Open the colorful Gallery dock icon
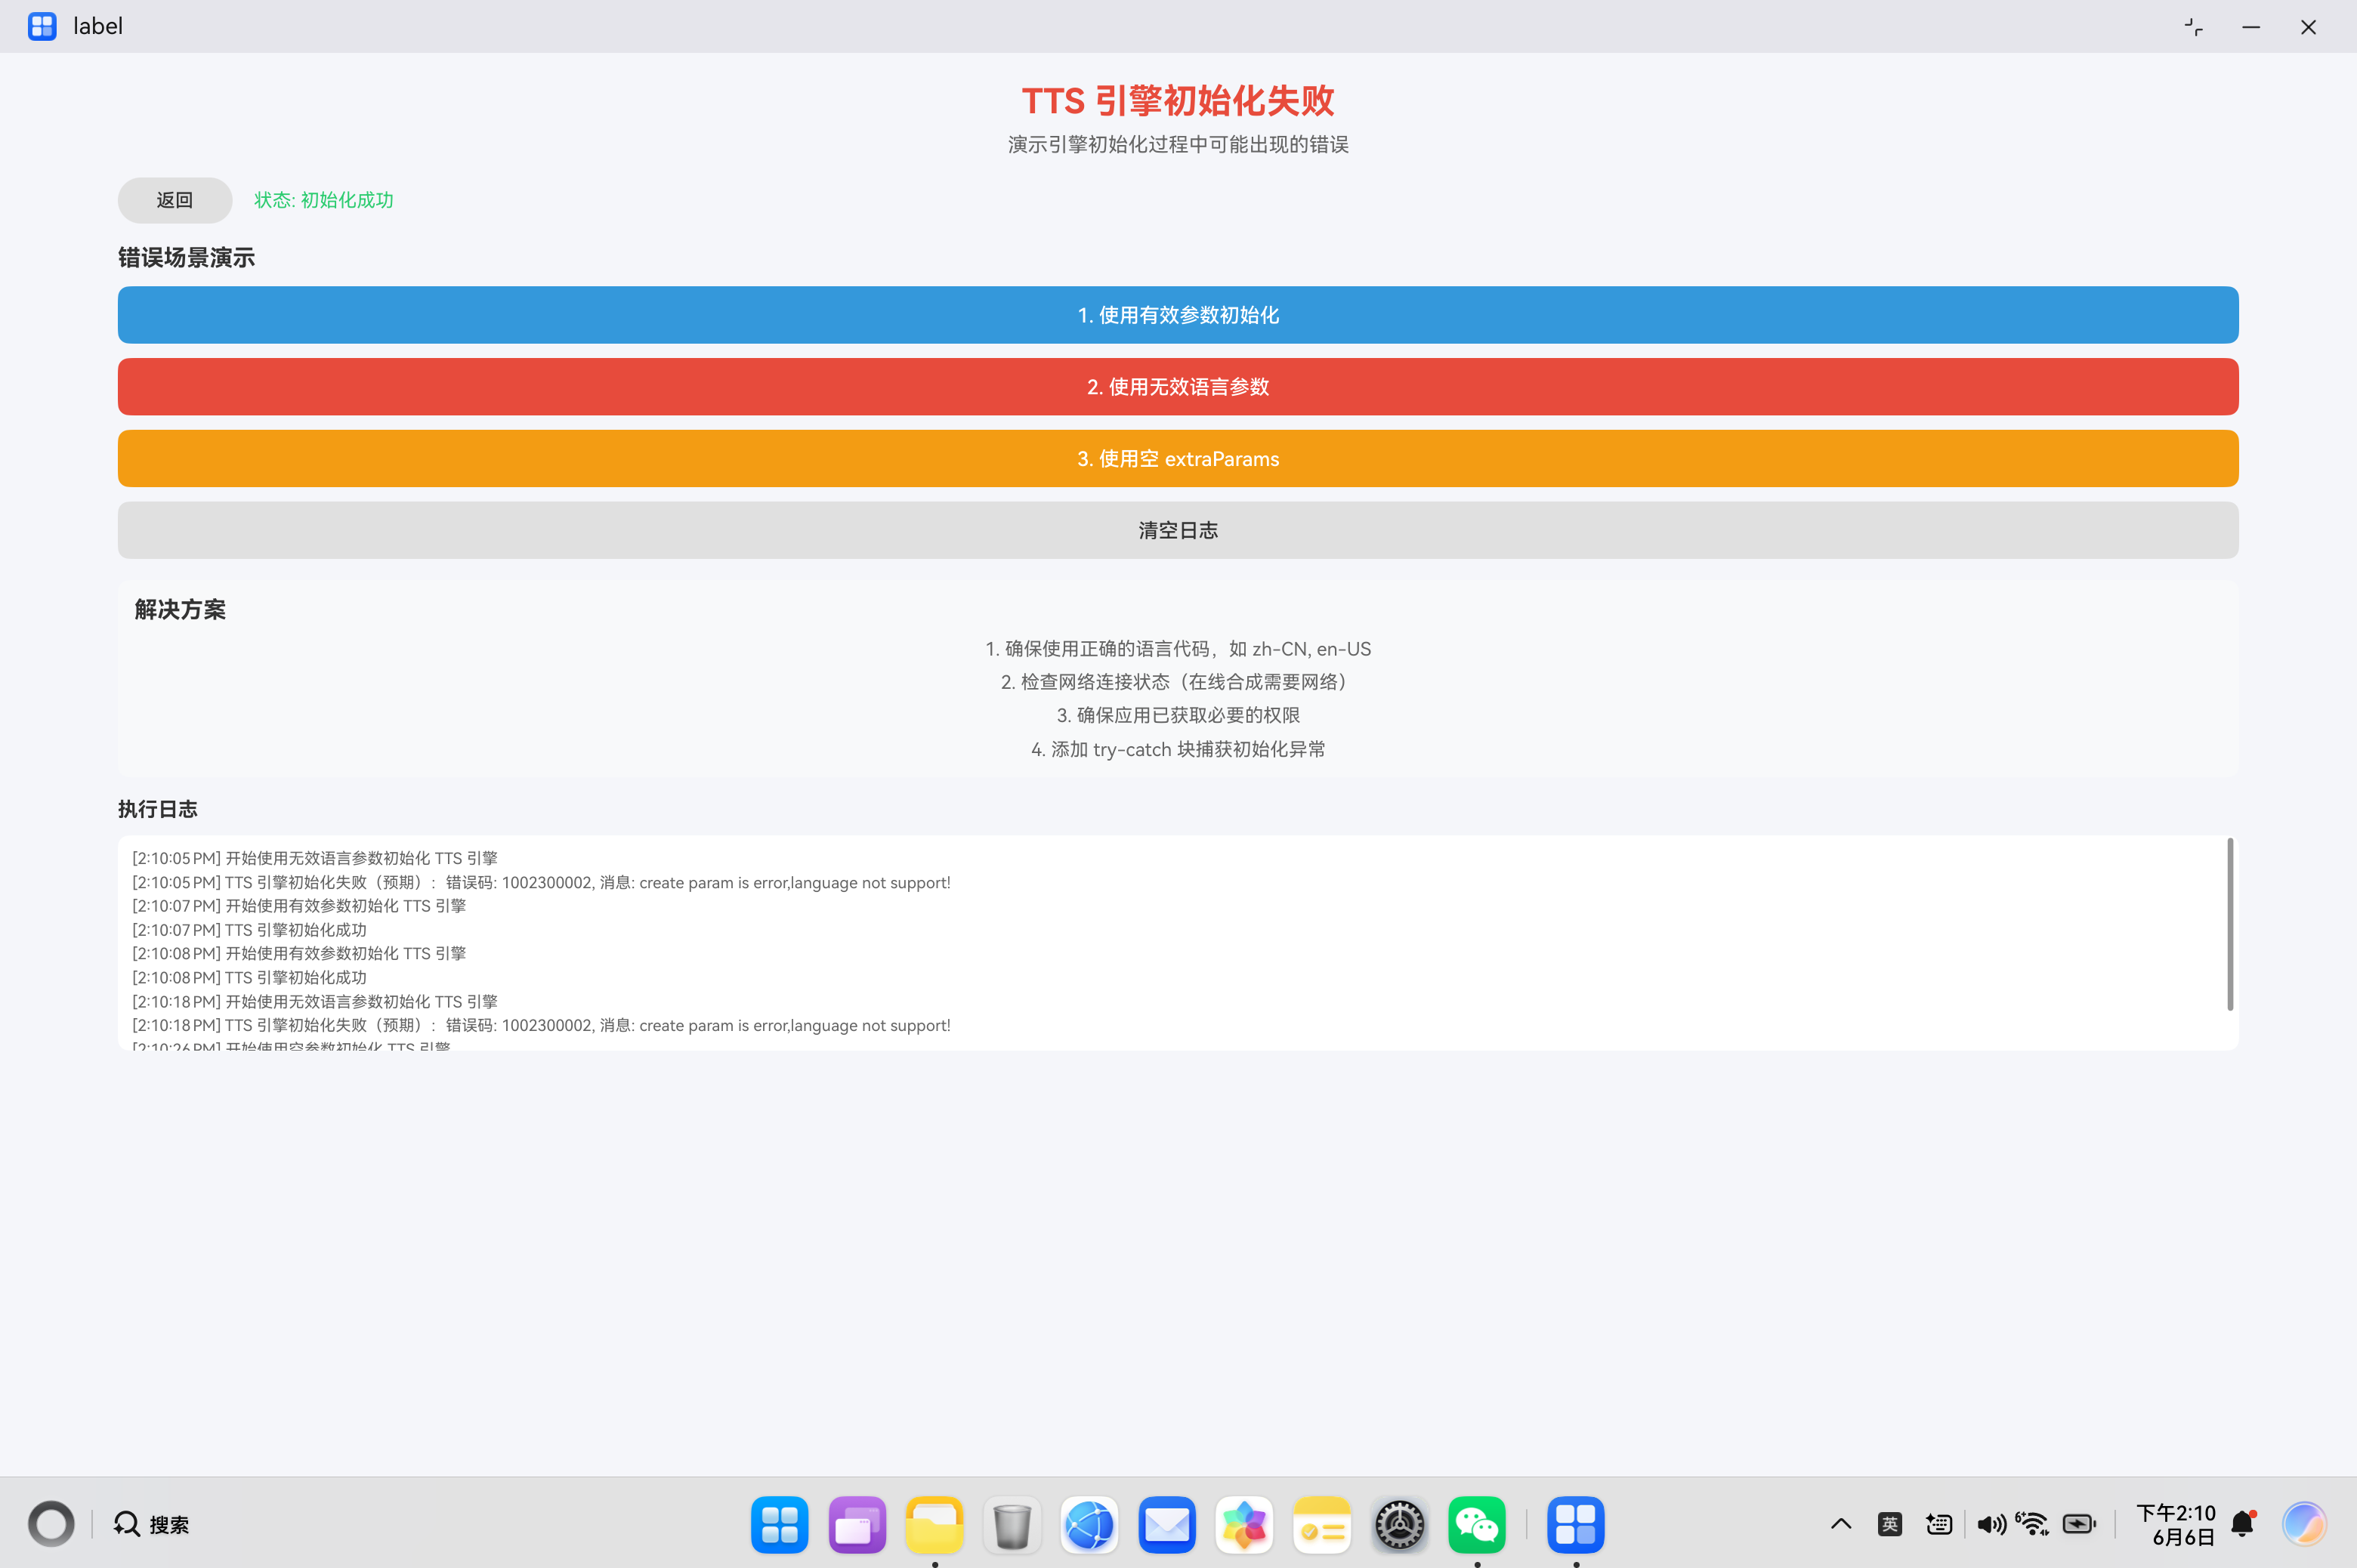Viewport: 2357px width, 1568px height. coord(1244,1525)
